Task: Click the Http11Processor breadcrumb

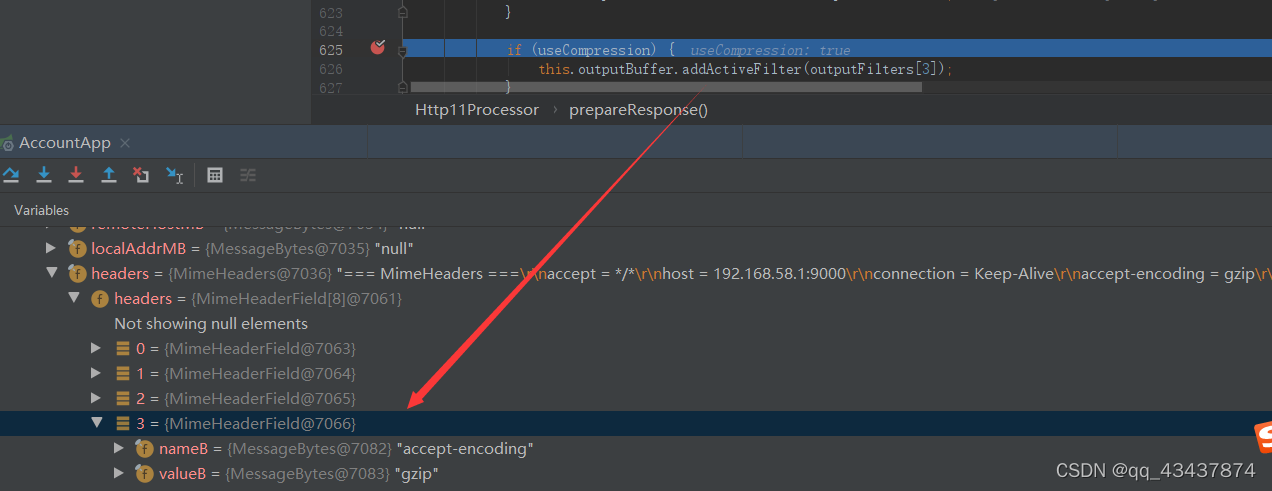Action: pyautogui.click(x=477, y=110)
